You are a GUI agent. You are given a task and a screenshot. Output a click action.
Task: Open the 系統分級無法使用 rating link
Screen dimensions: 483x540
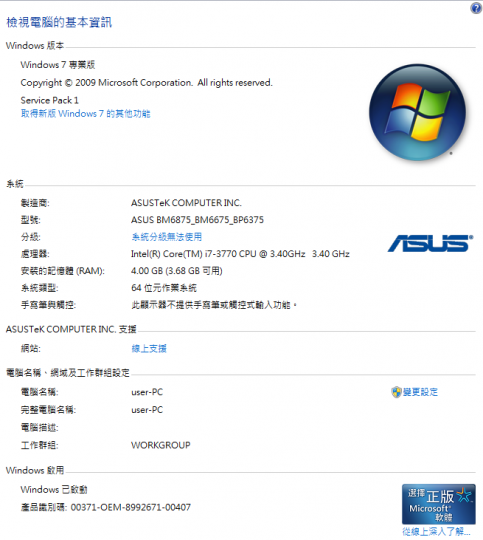click(x=166, y=237)
